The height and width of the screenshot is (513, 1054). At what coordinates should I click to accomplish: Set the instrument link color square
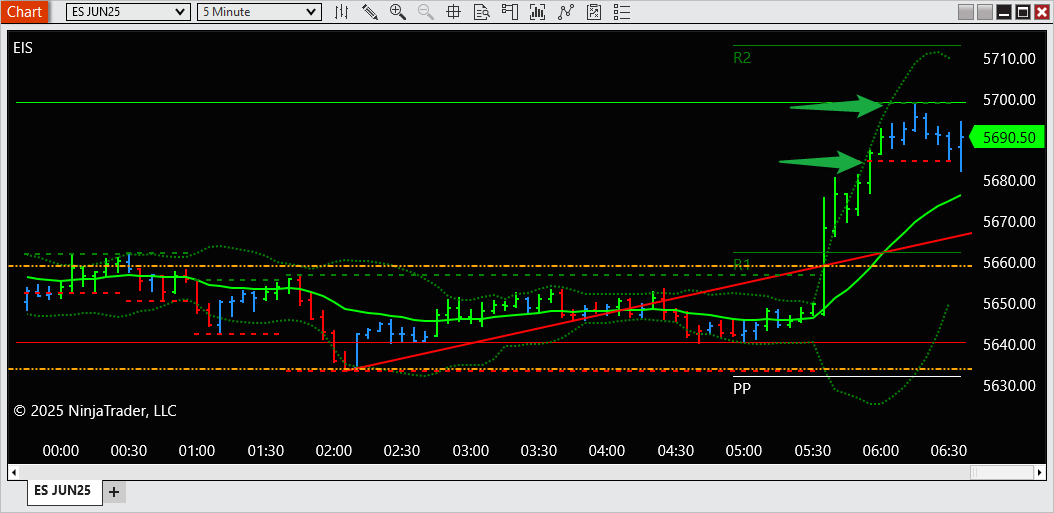(966, 12)
